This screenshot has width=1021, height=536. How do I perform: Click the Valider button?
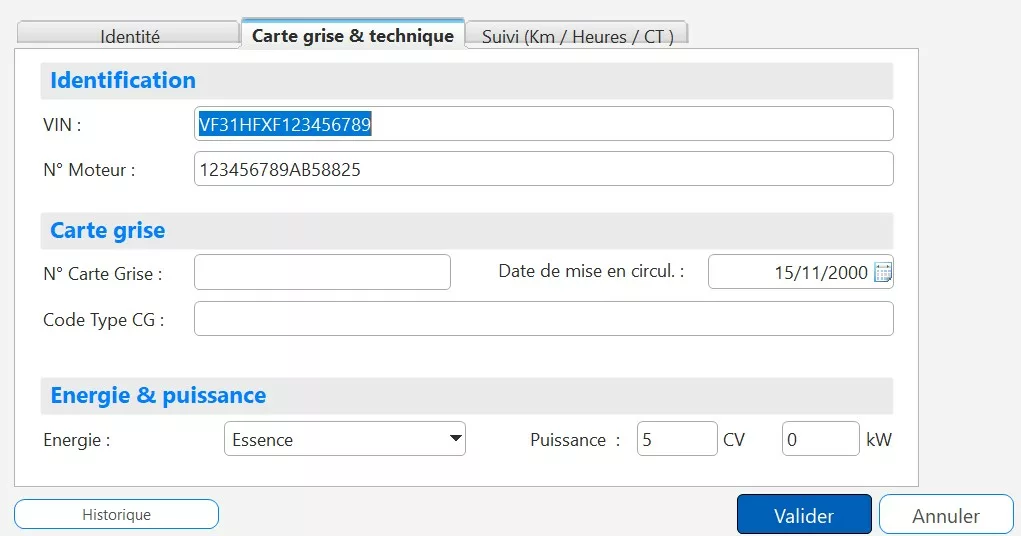[x=804, y=515]
